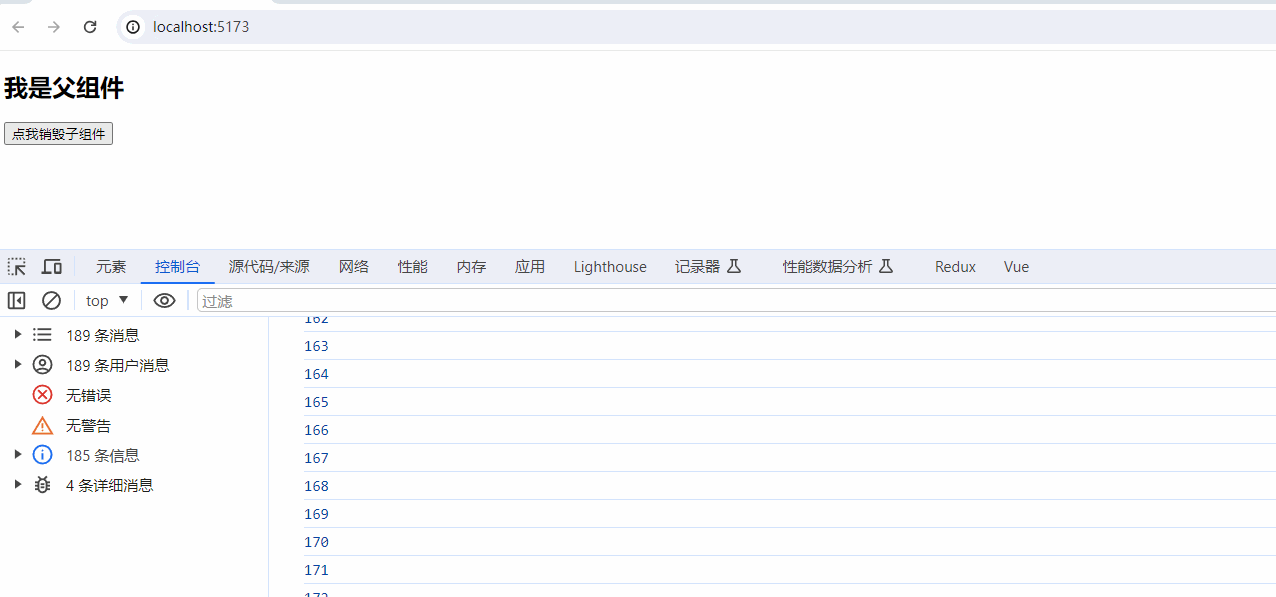Click the blue info icon beside 185 条信息
Screen dimensions: 1276x597
coord(42,455)
